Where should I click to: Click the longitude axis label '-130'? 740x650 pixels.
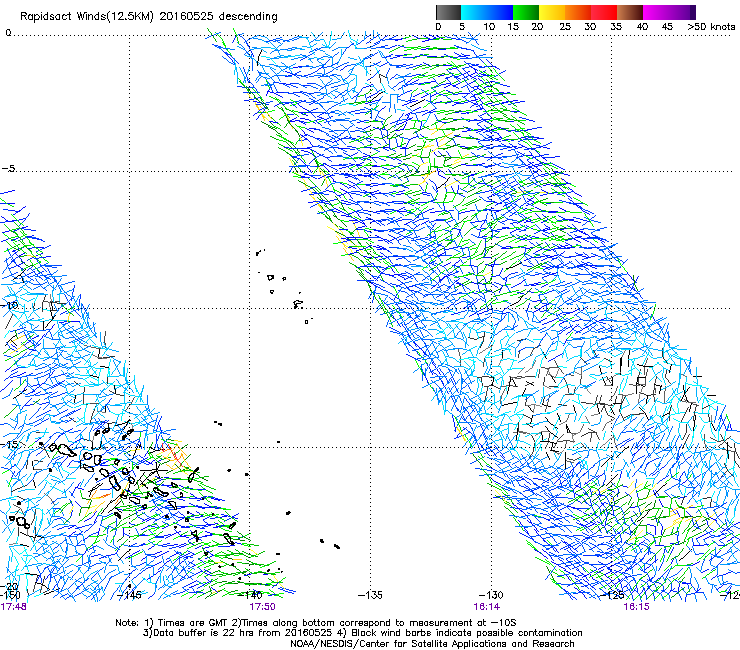coord(491,595)
